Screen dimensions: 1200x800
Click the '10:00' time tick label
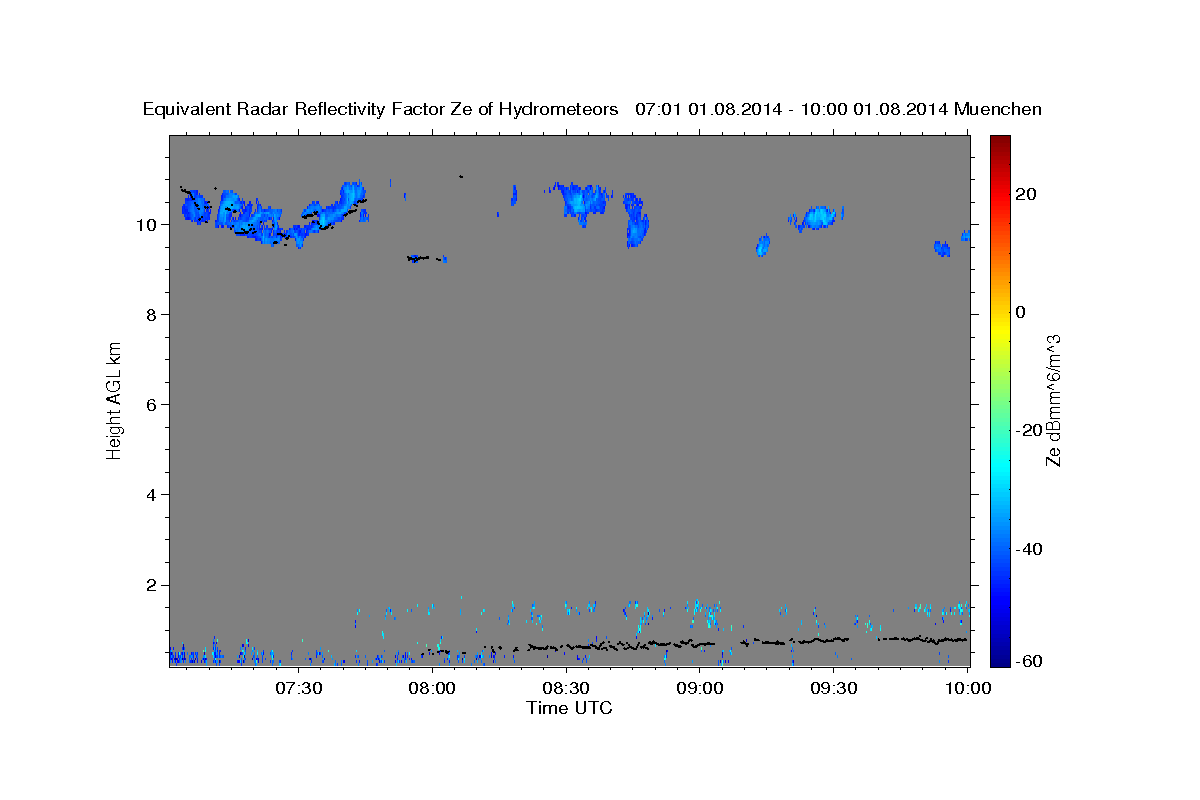tap(969, 688)
